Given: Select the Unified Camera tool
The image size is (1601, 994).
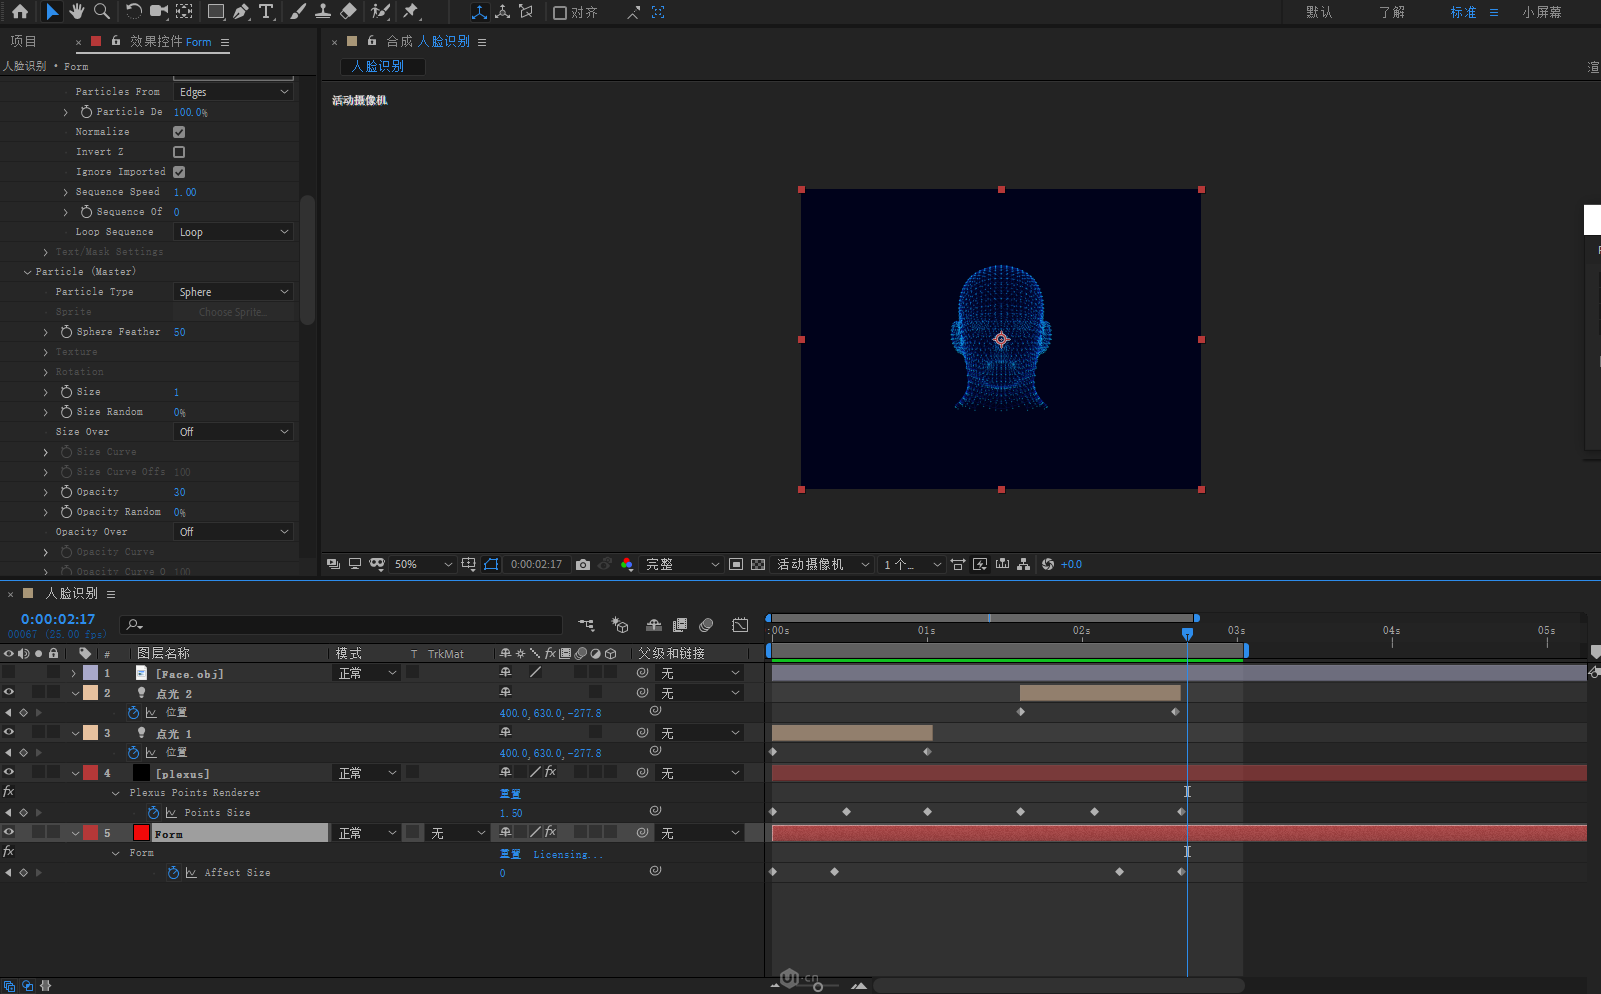Looking at the screenshot, I should [159, 12].
